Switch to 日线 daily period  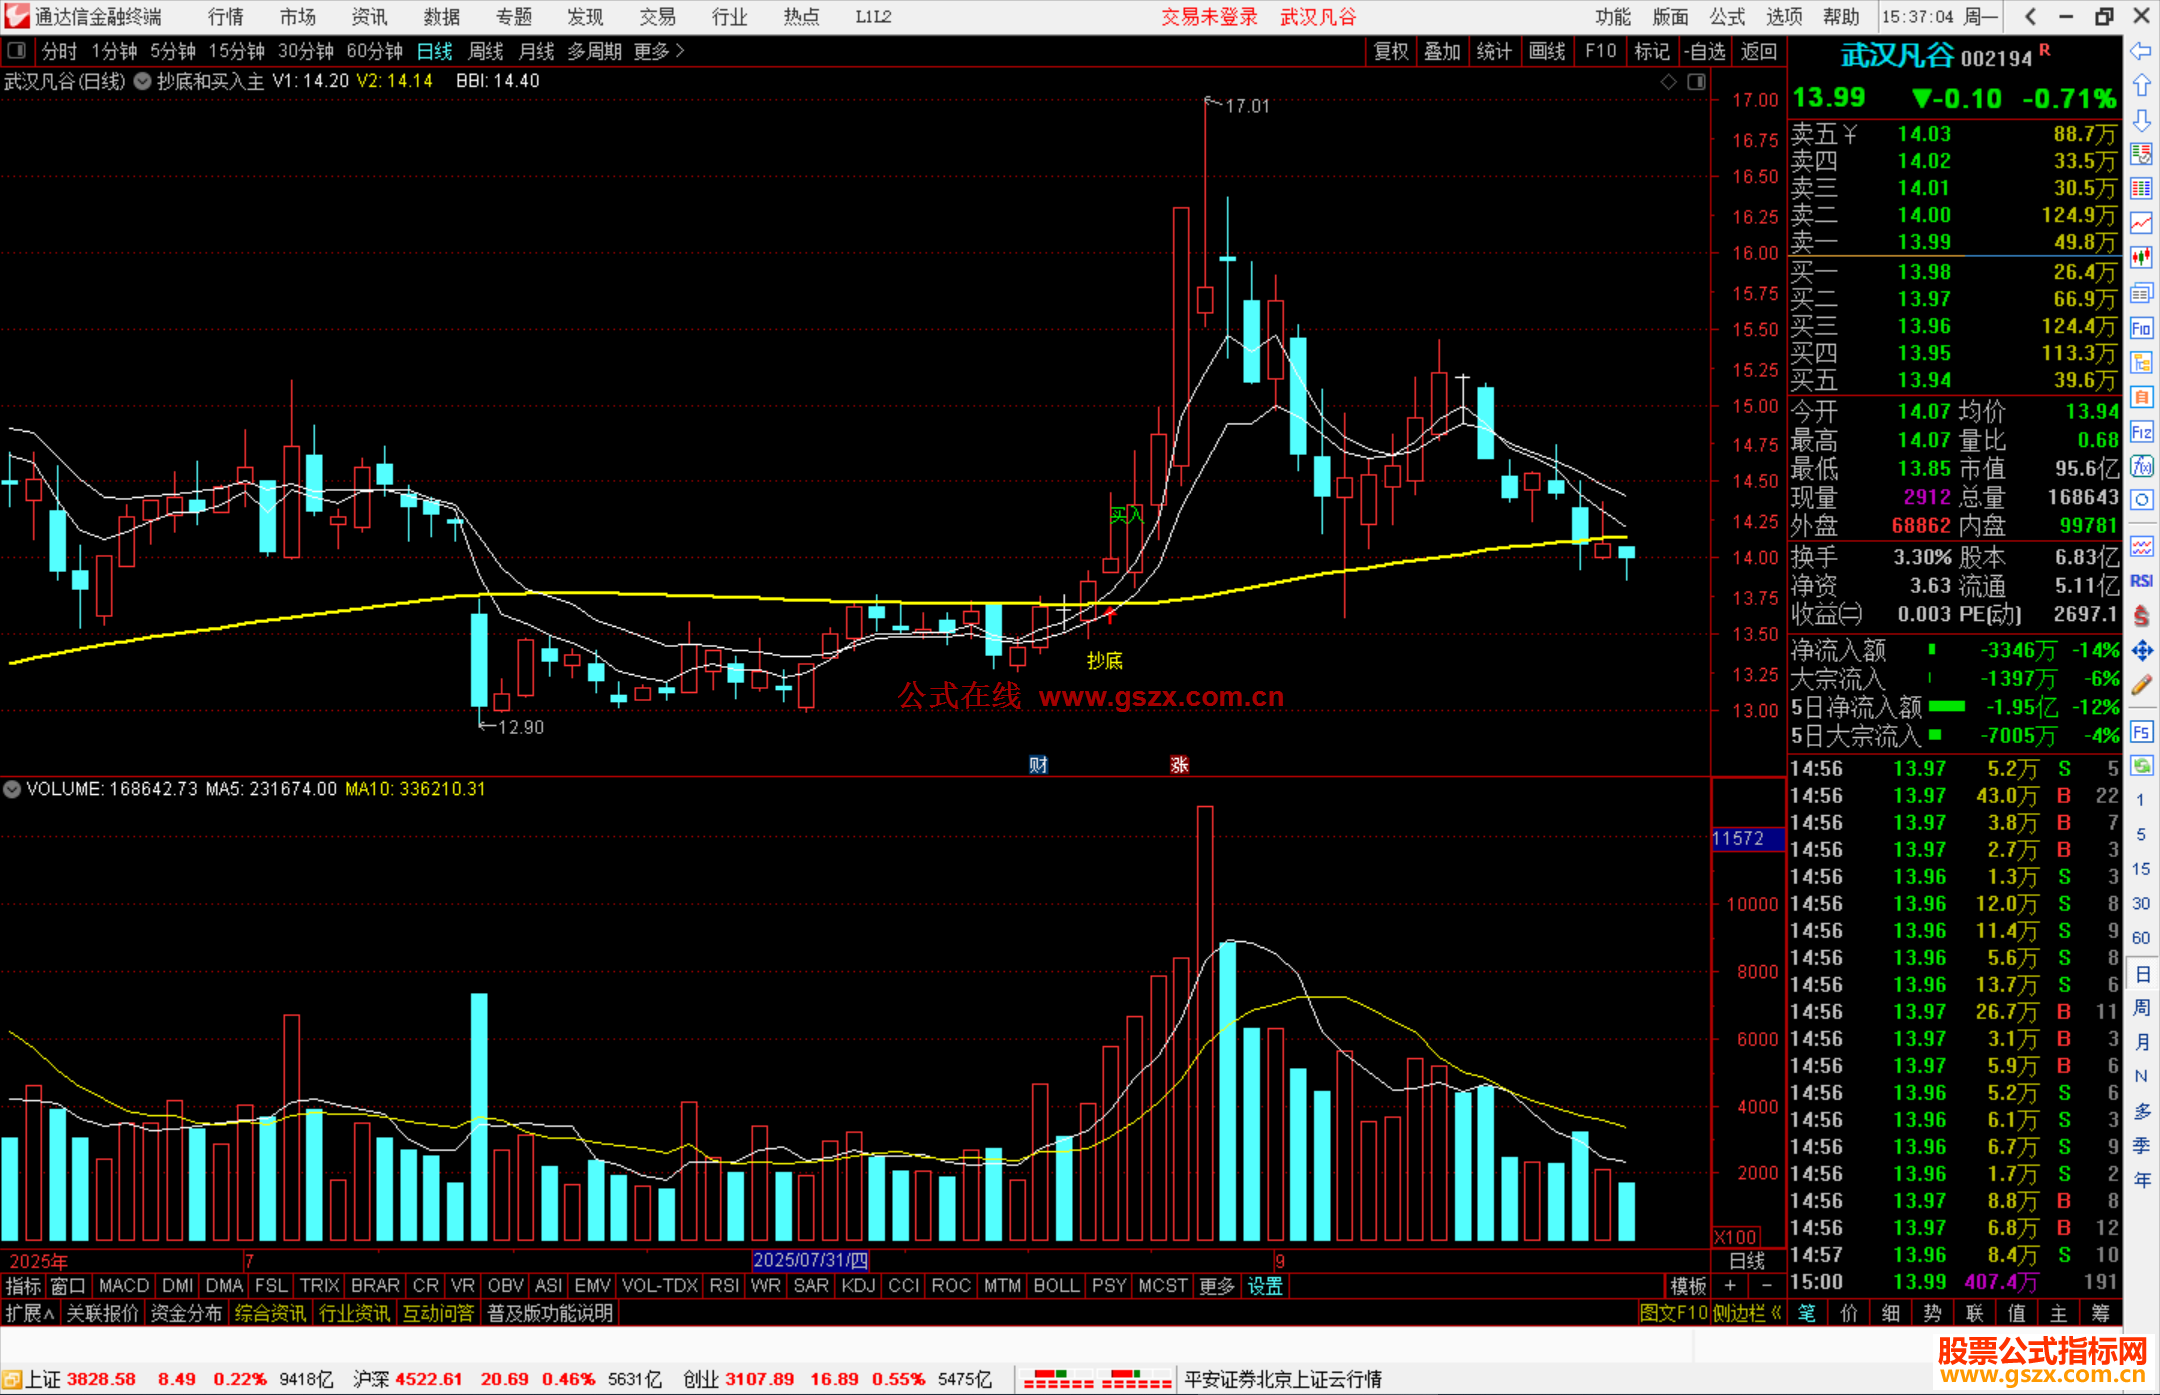pyautogui.click(x=434, y=51)
